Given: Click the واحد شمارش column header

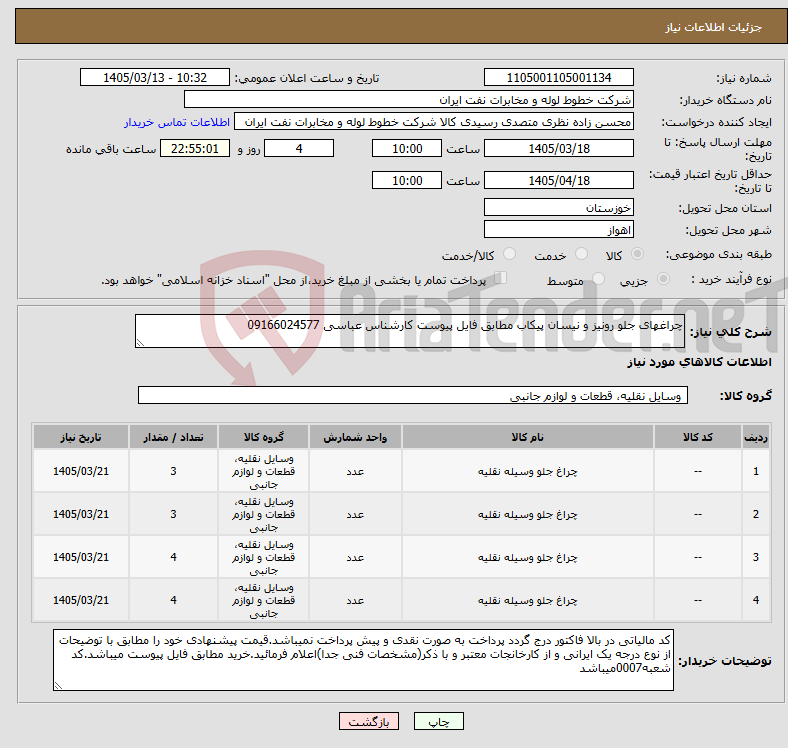Looking at the screenshot, I should click(x=355, y=437).
